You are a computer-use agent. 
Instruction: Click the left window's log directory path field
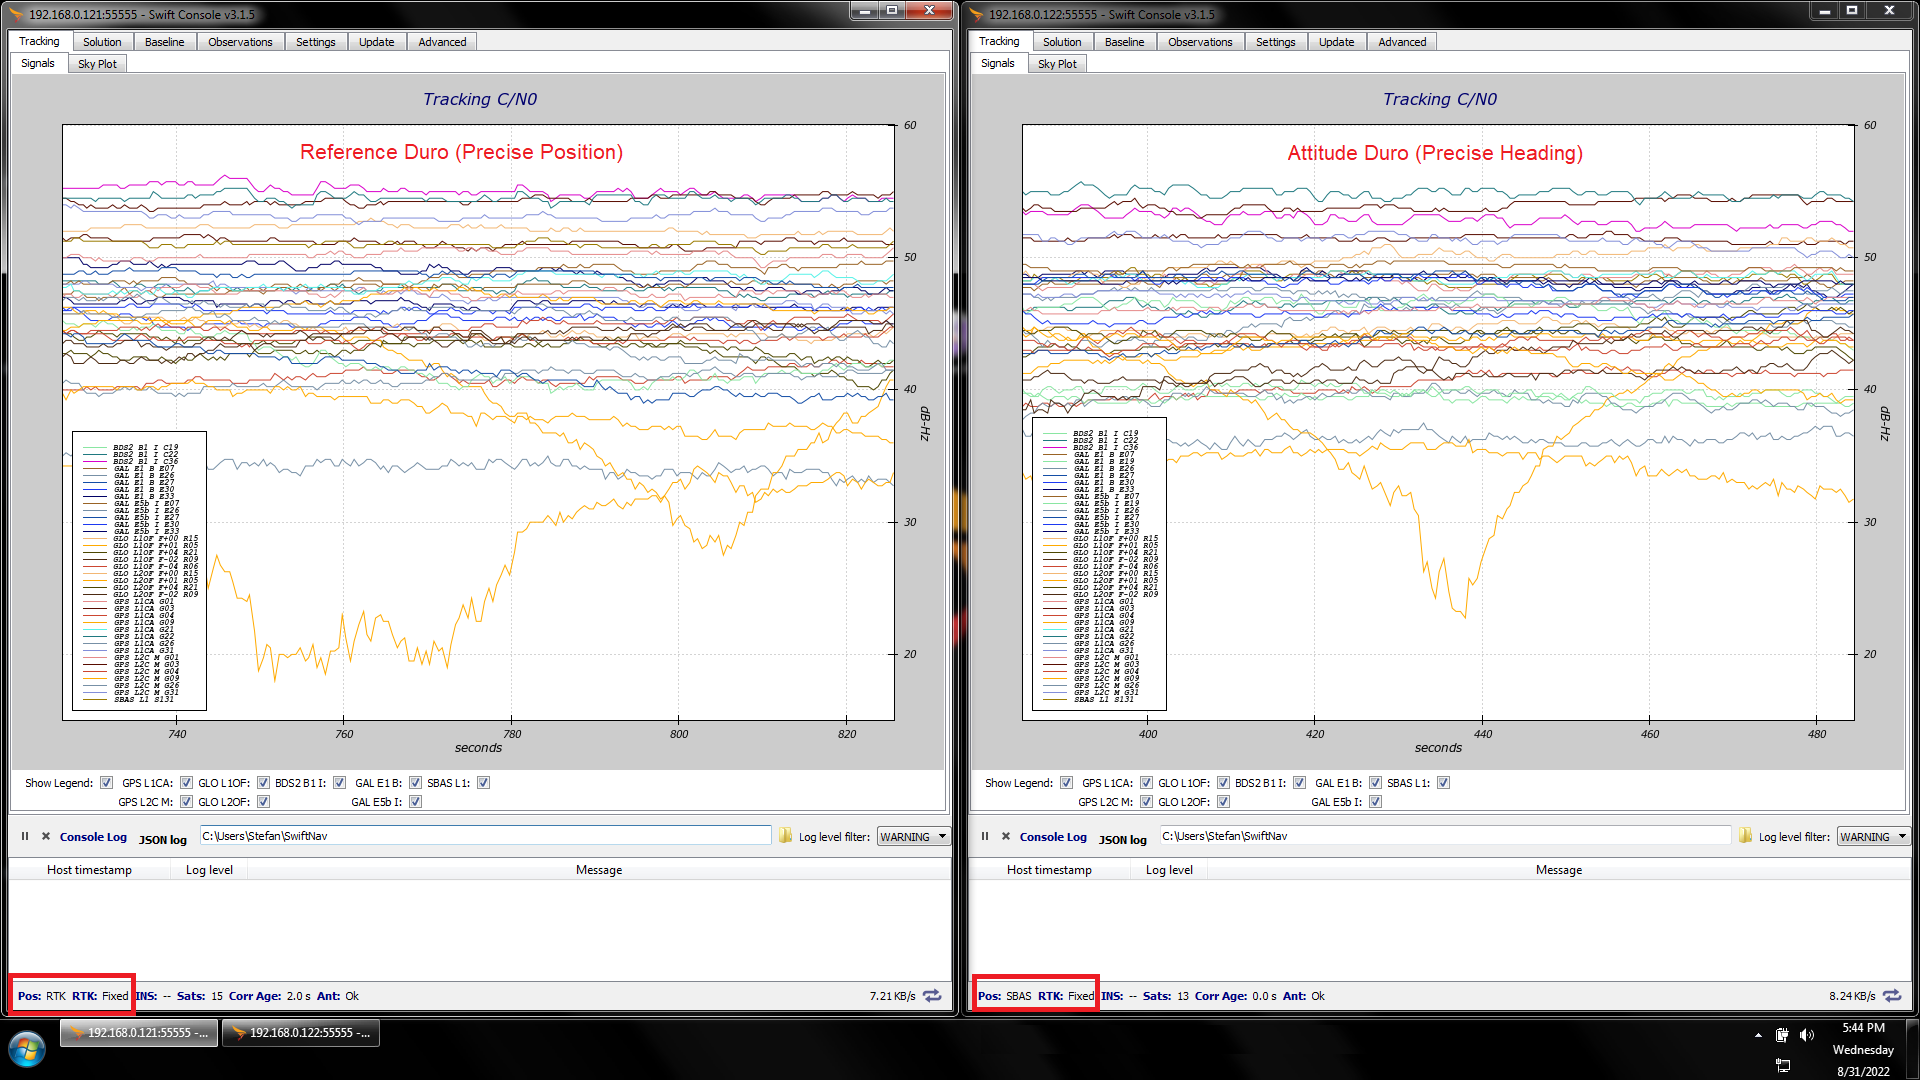485,836
